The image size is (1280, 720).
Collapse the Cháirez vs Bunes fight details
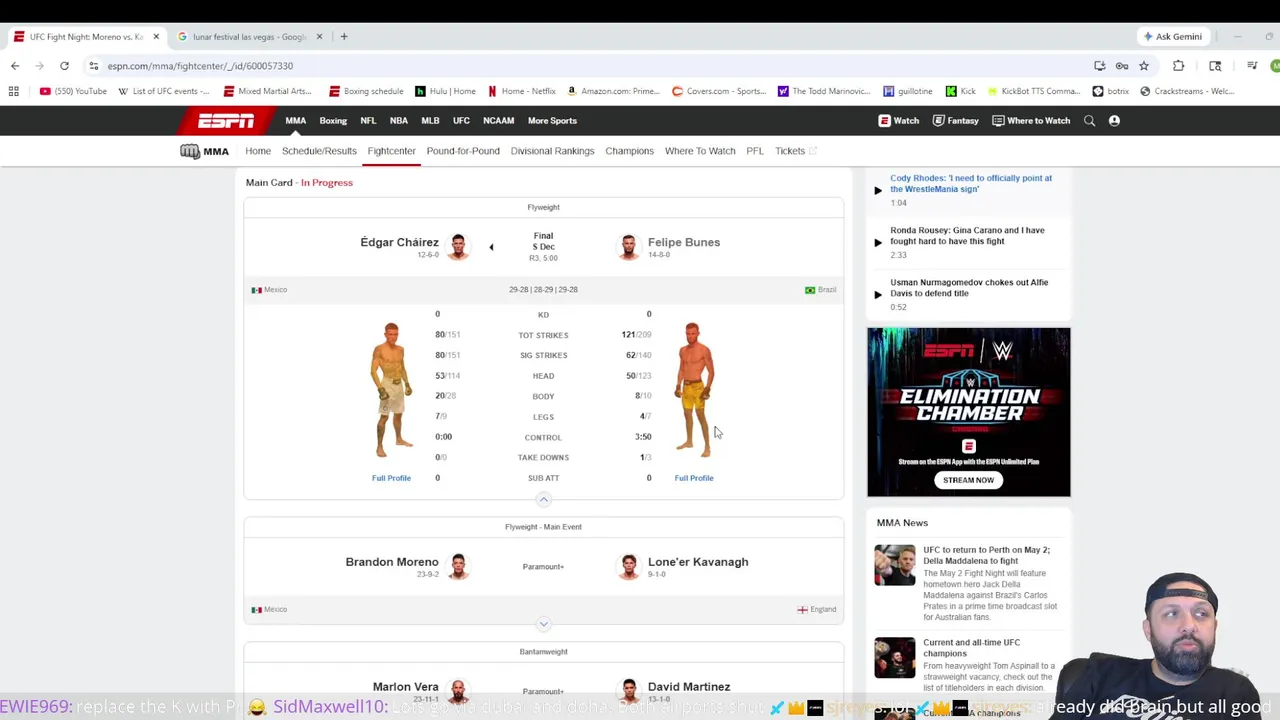pyautogui.click(x=544, y=499)
